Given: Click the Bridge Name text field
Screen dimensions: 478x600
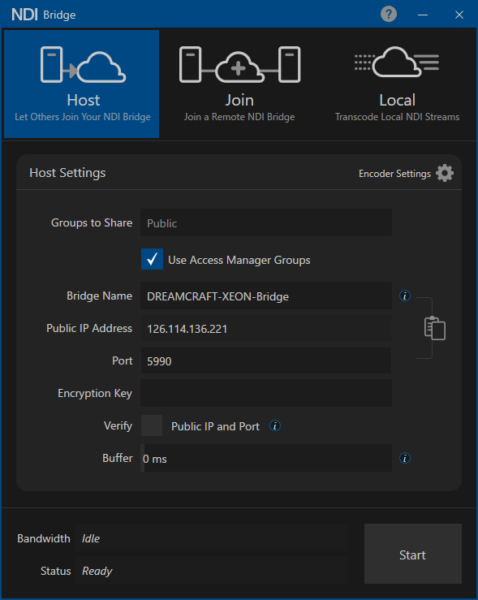Looking at the screenshot, I should (266, 296).
